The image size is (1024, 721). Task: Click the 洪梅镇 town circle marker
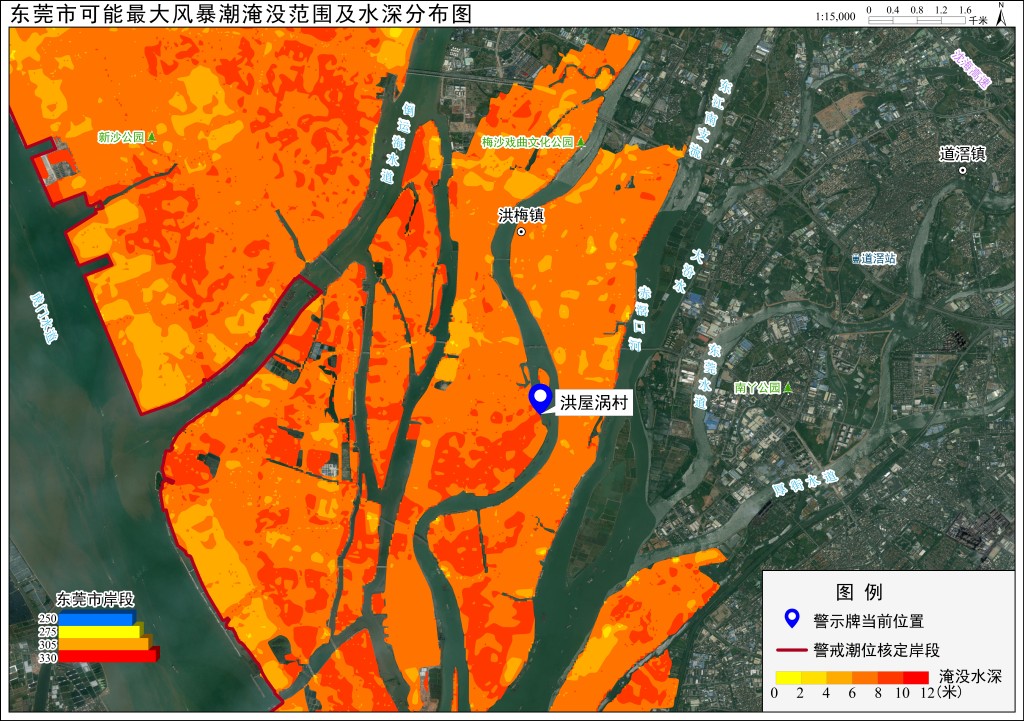521,231
